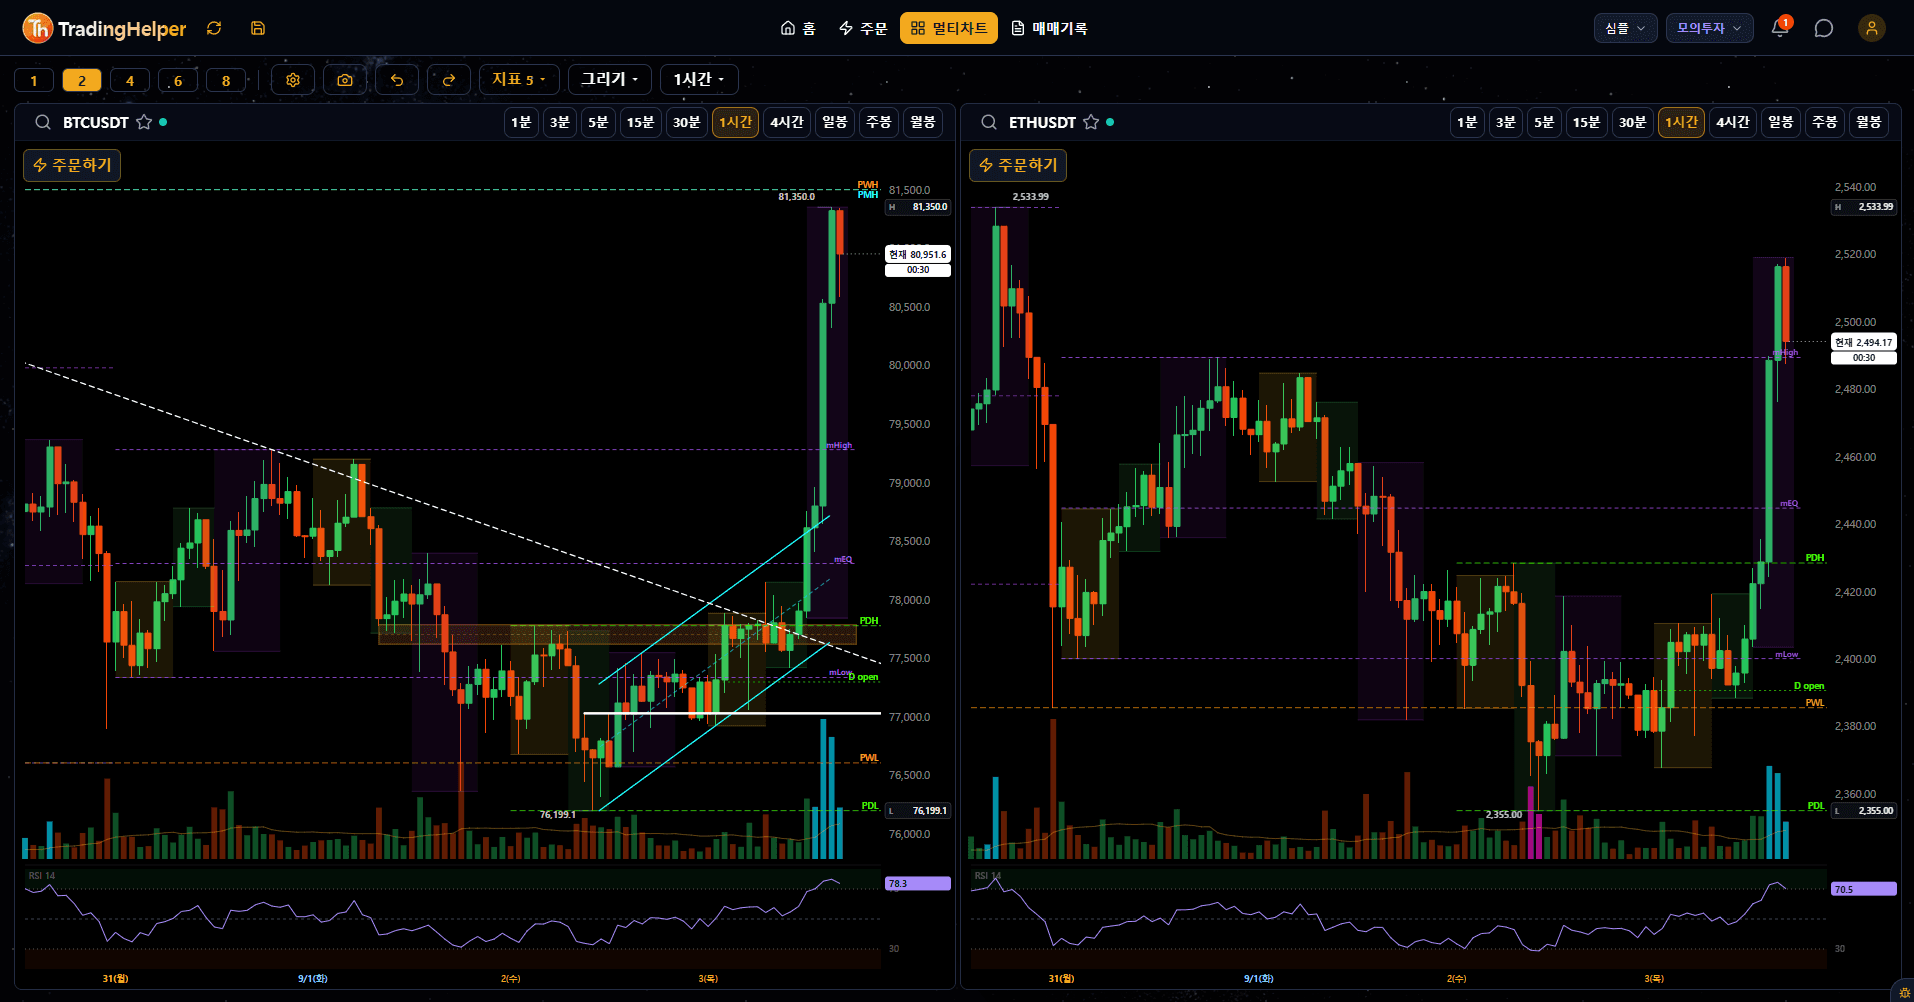Viewport: 1914px width, 1002px height.
Task: Set ETHUSDT chart to 일봉
Action: tap(1780, 122)
